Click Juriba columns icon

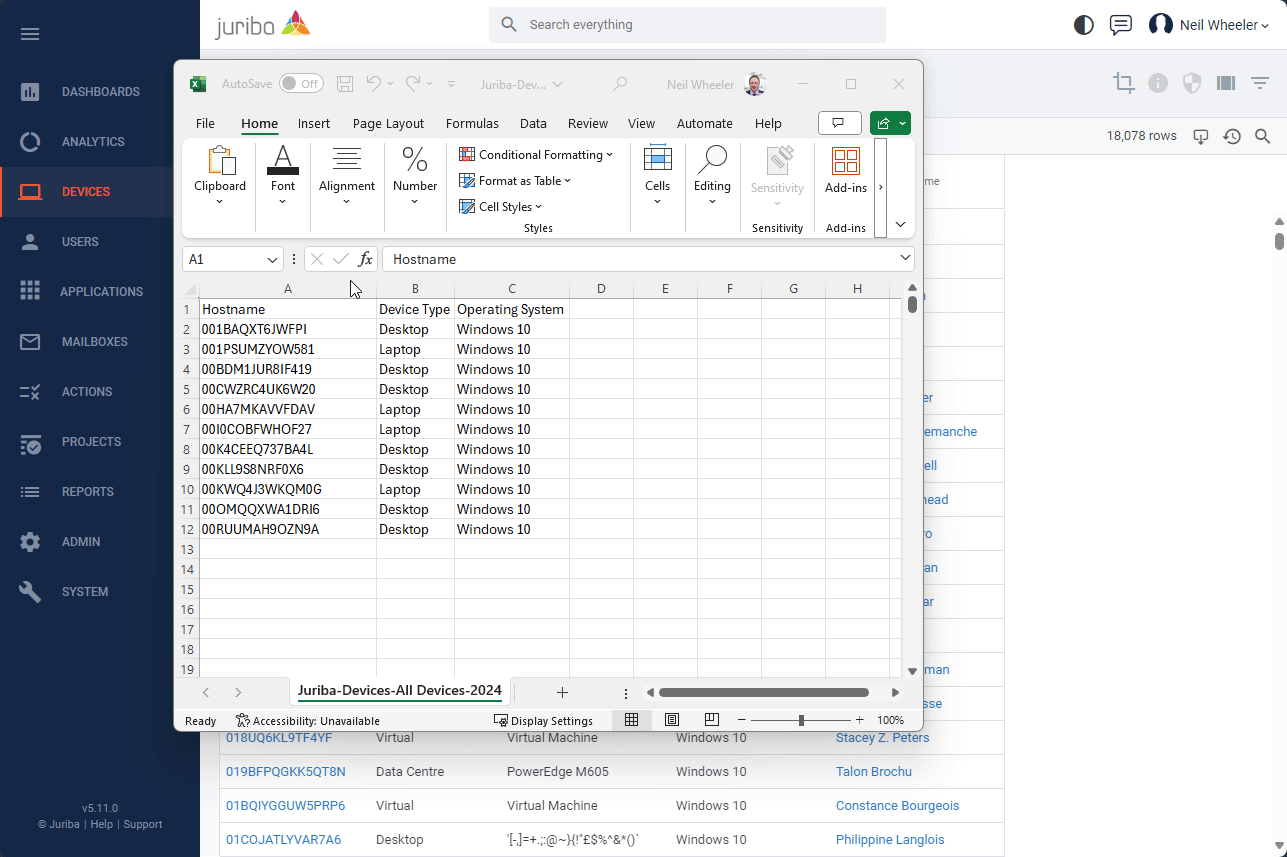(x=1226, y=84)
